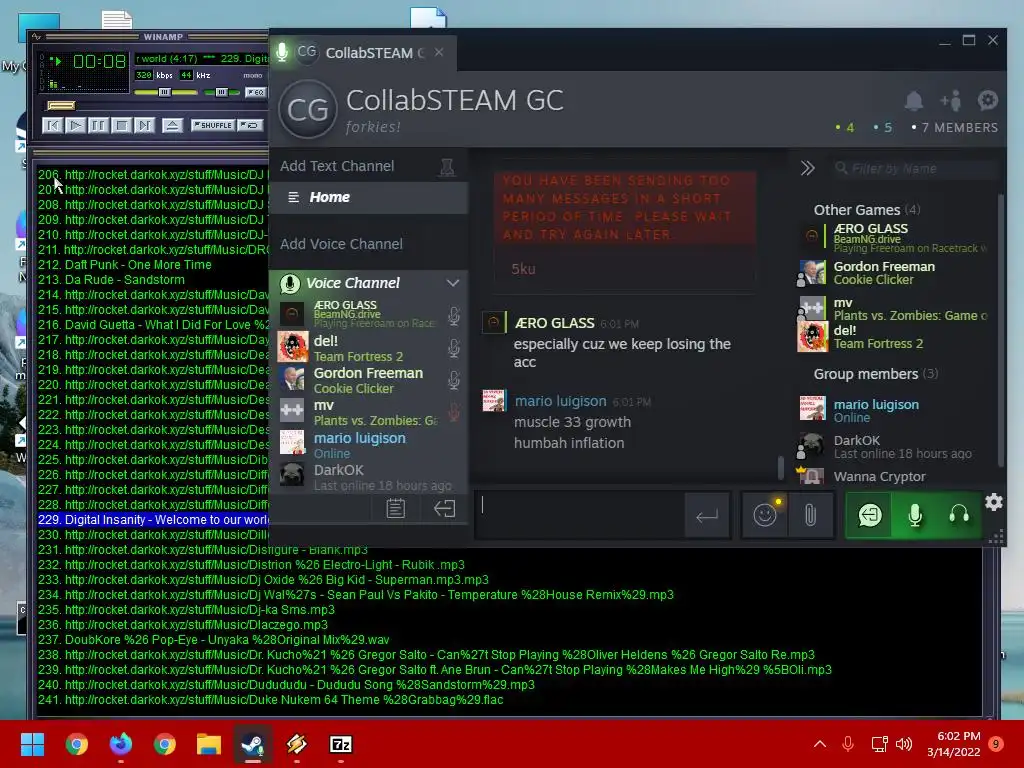The height and width of the screenshot is (768, 1024).
Task: Open group chat settings gear in header
Action: (987, 101)
